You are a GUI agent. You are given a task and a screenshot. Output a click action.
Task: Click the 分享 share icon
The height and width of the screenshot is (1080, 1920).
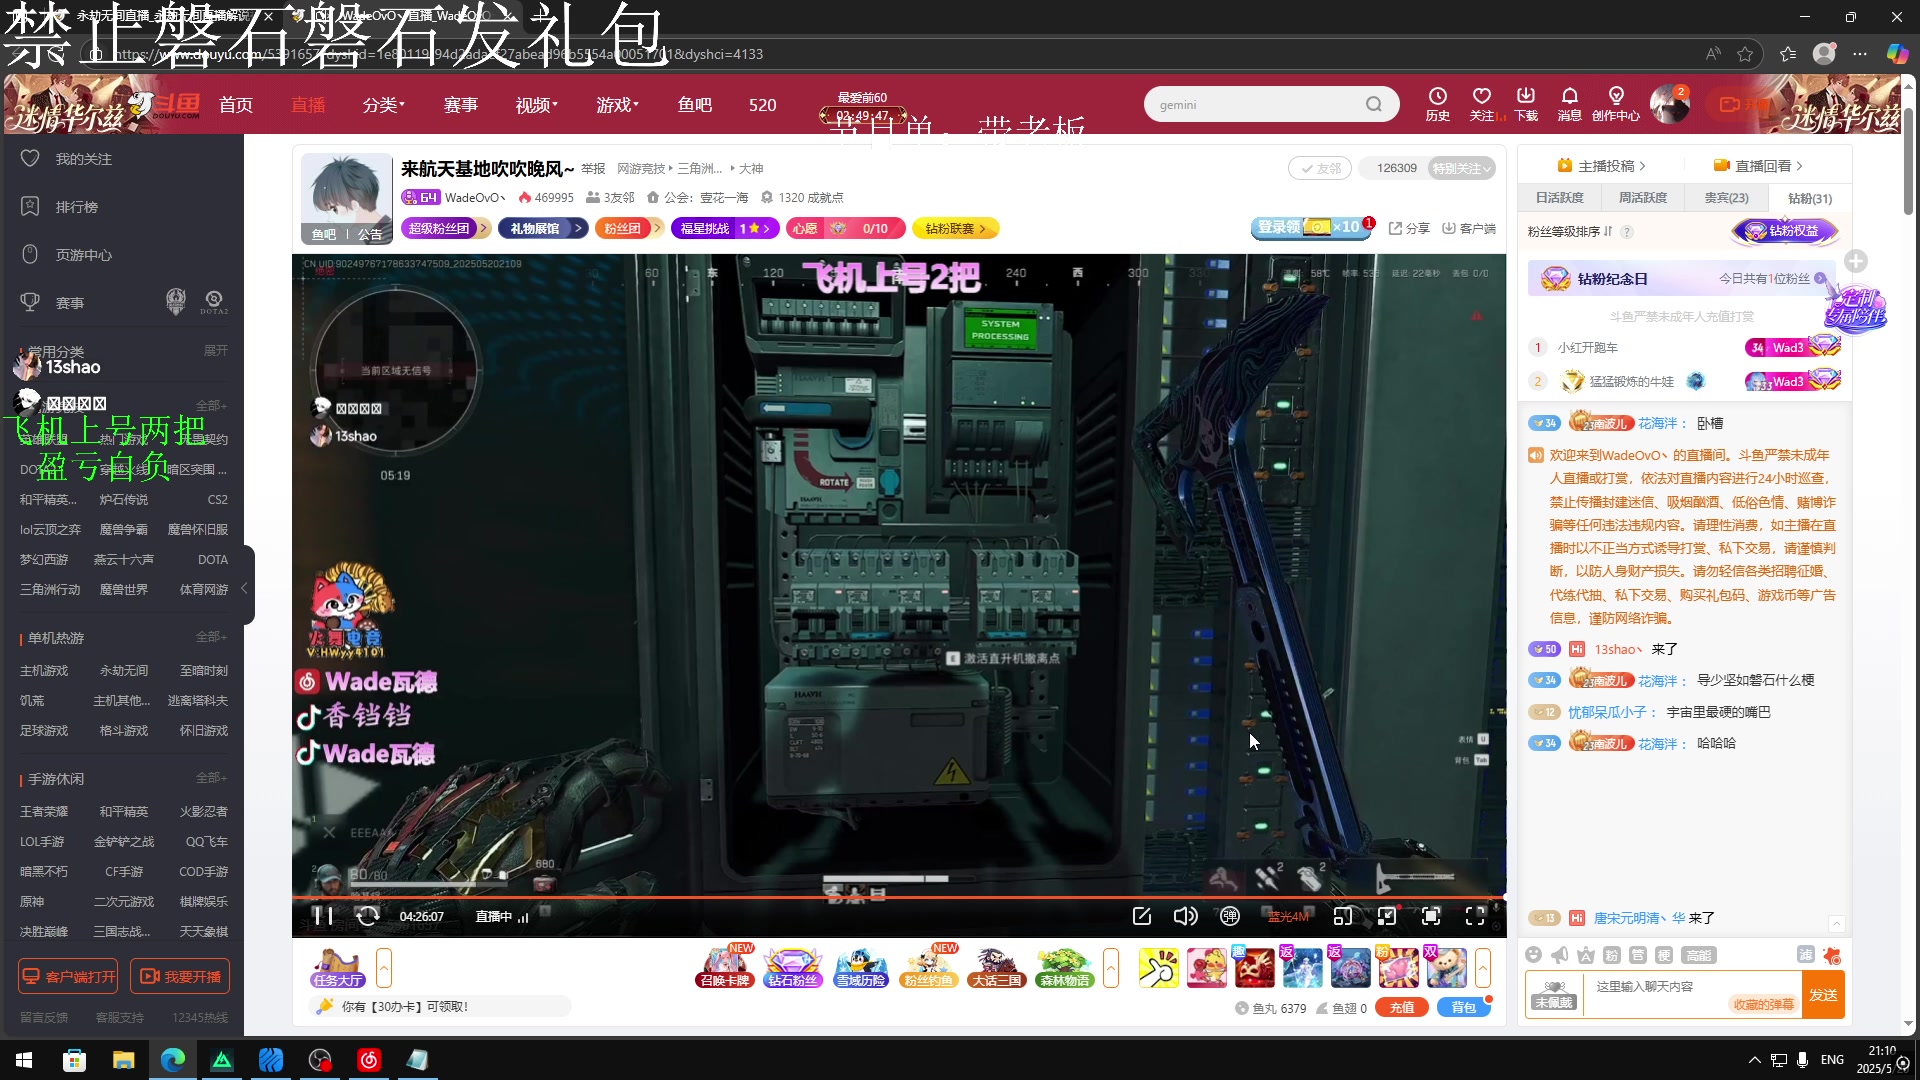(1409, 228)
